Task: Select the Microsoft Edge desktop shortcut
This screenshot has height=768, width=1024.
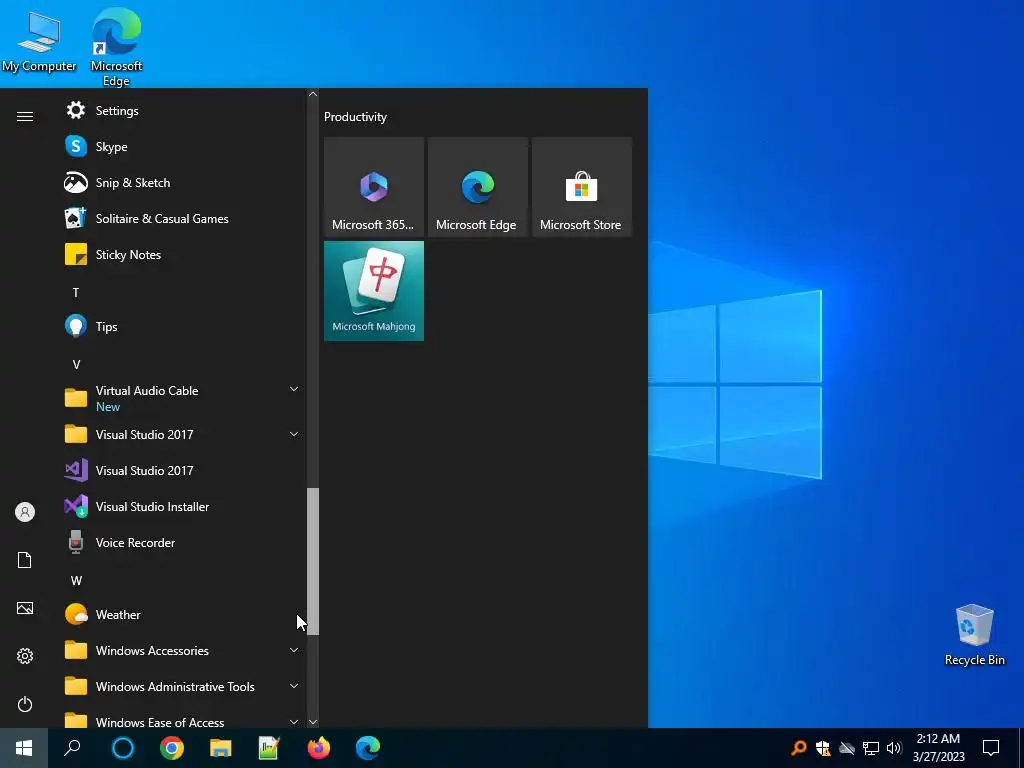Action: coord(116,47)
